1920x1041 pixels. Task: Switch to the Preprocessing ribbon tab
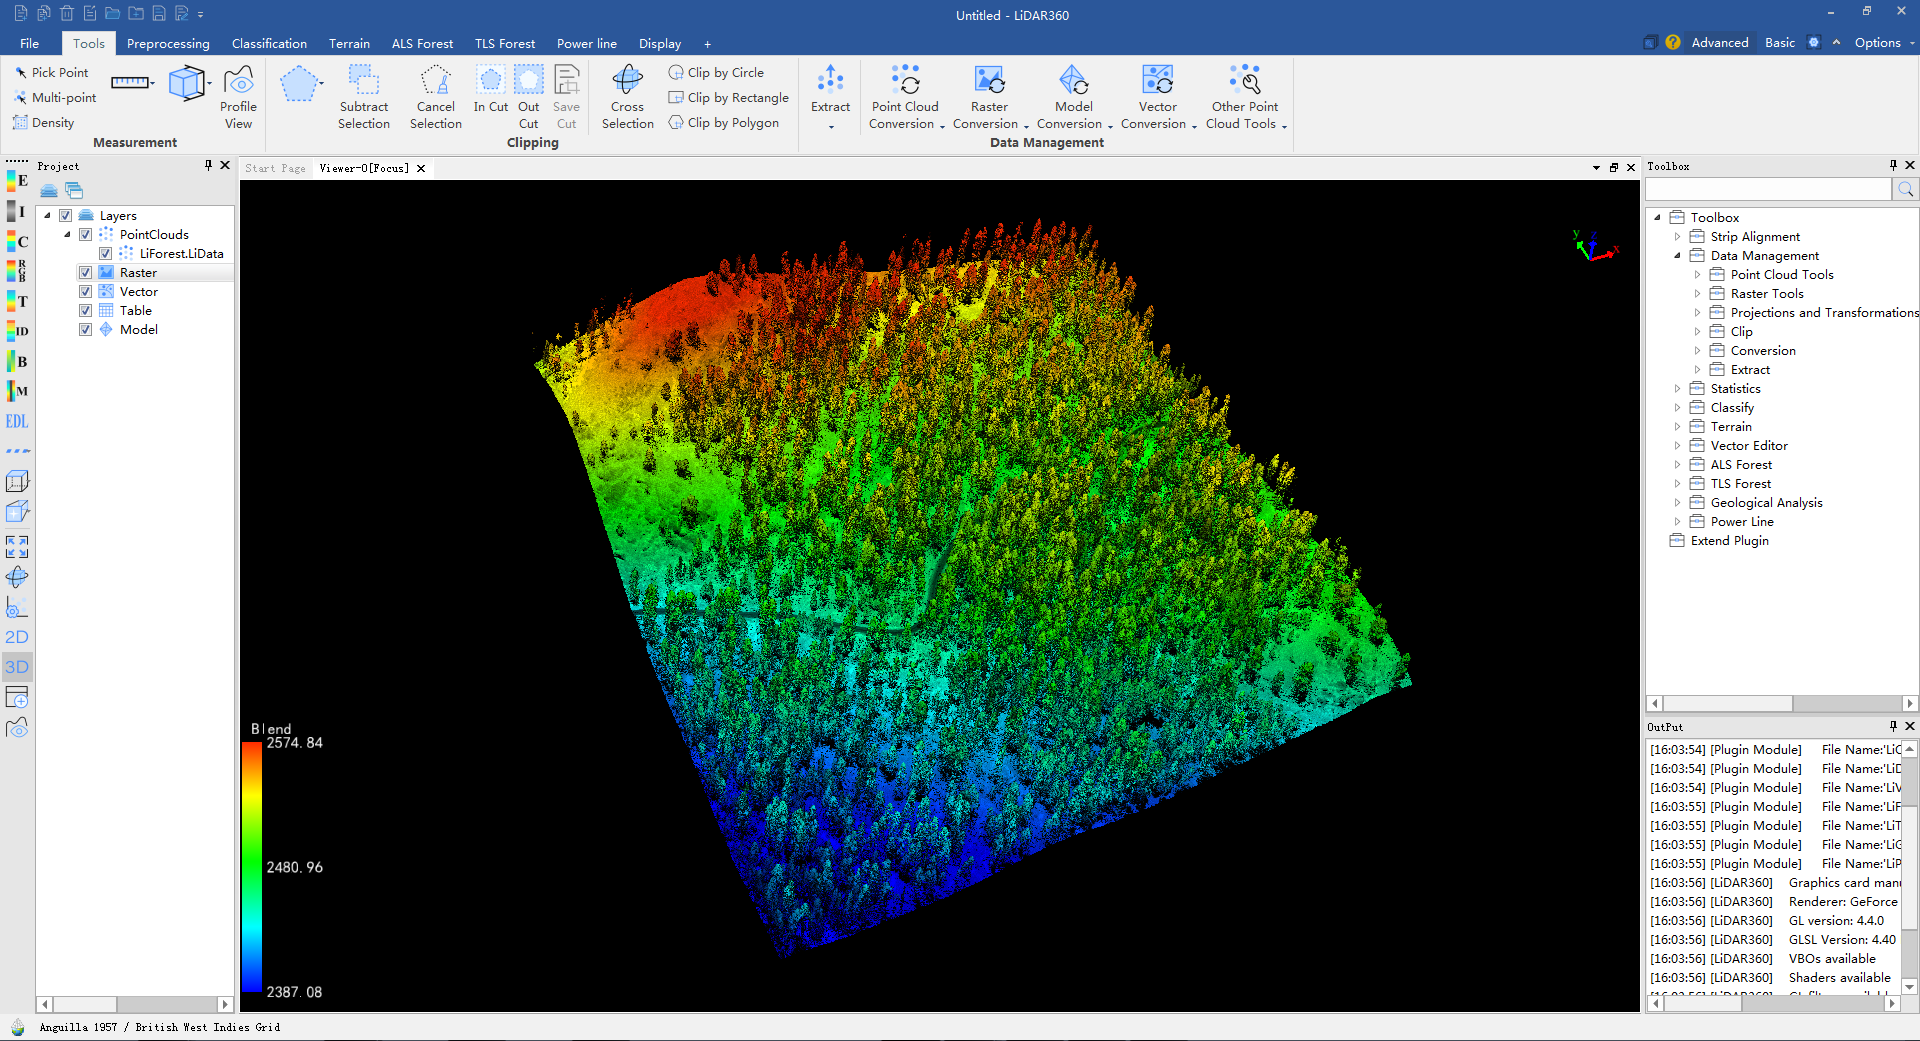click(x=168, y=43)
